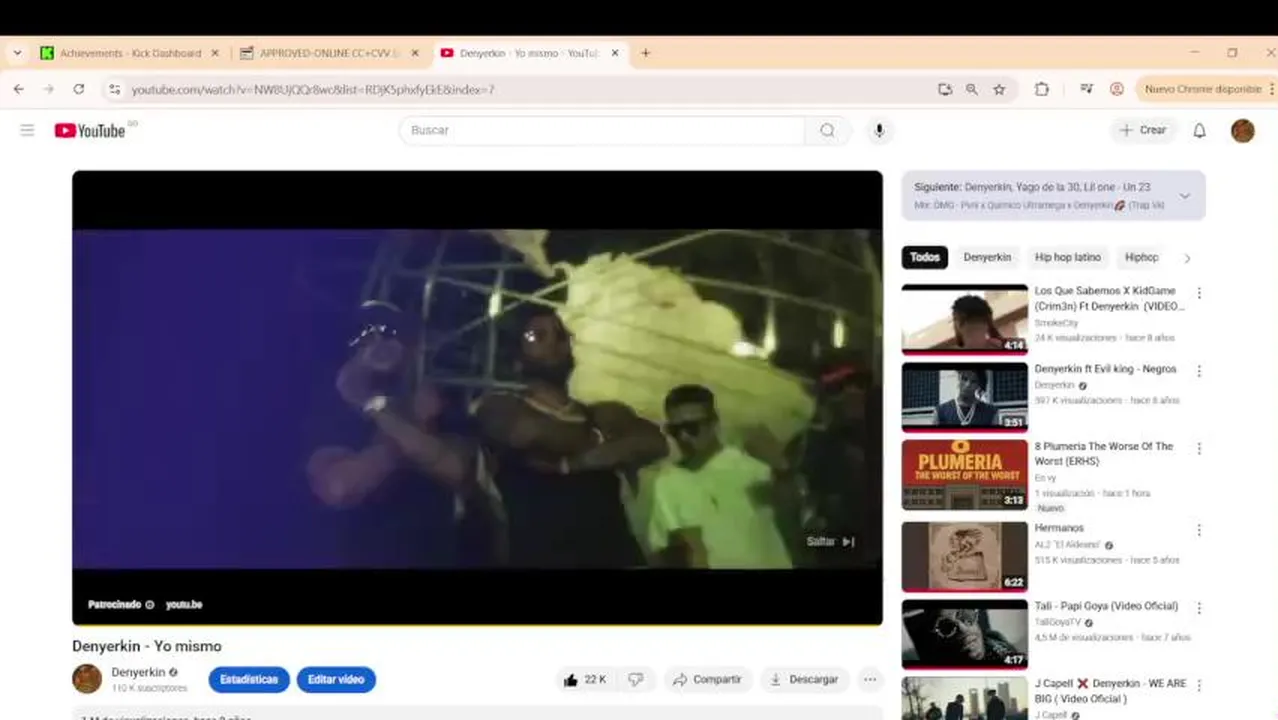Open options for Los Que Sabemos video
This screenshot has width=1278, height=720.
(1199, 293)
